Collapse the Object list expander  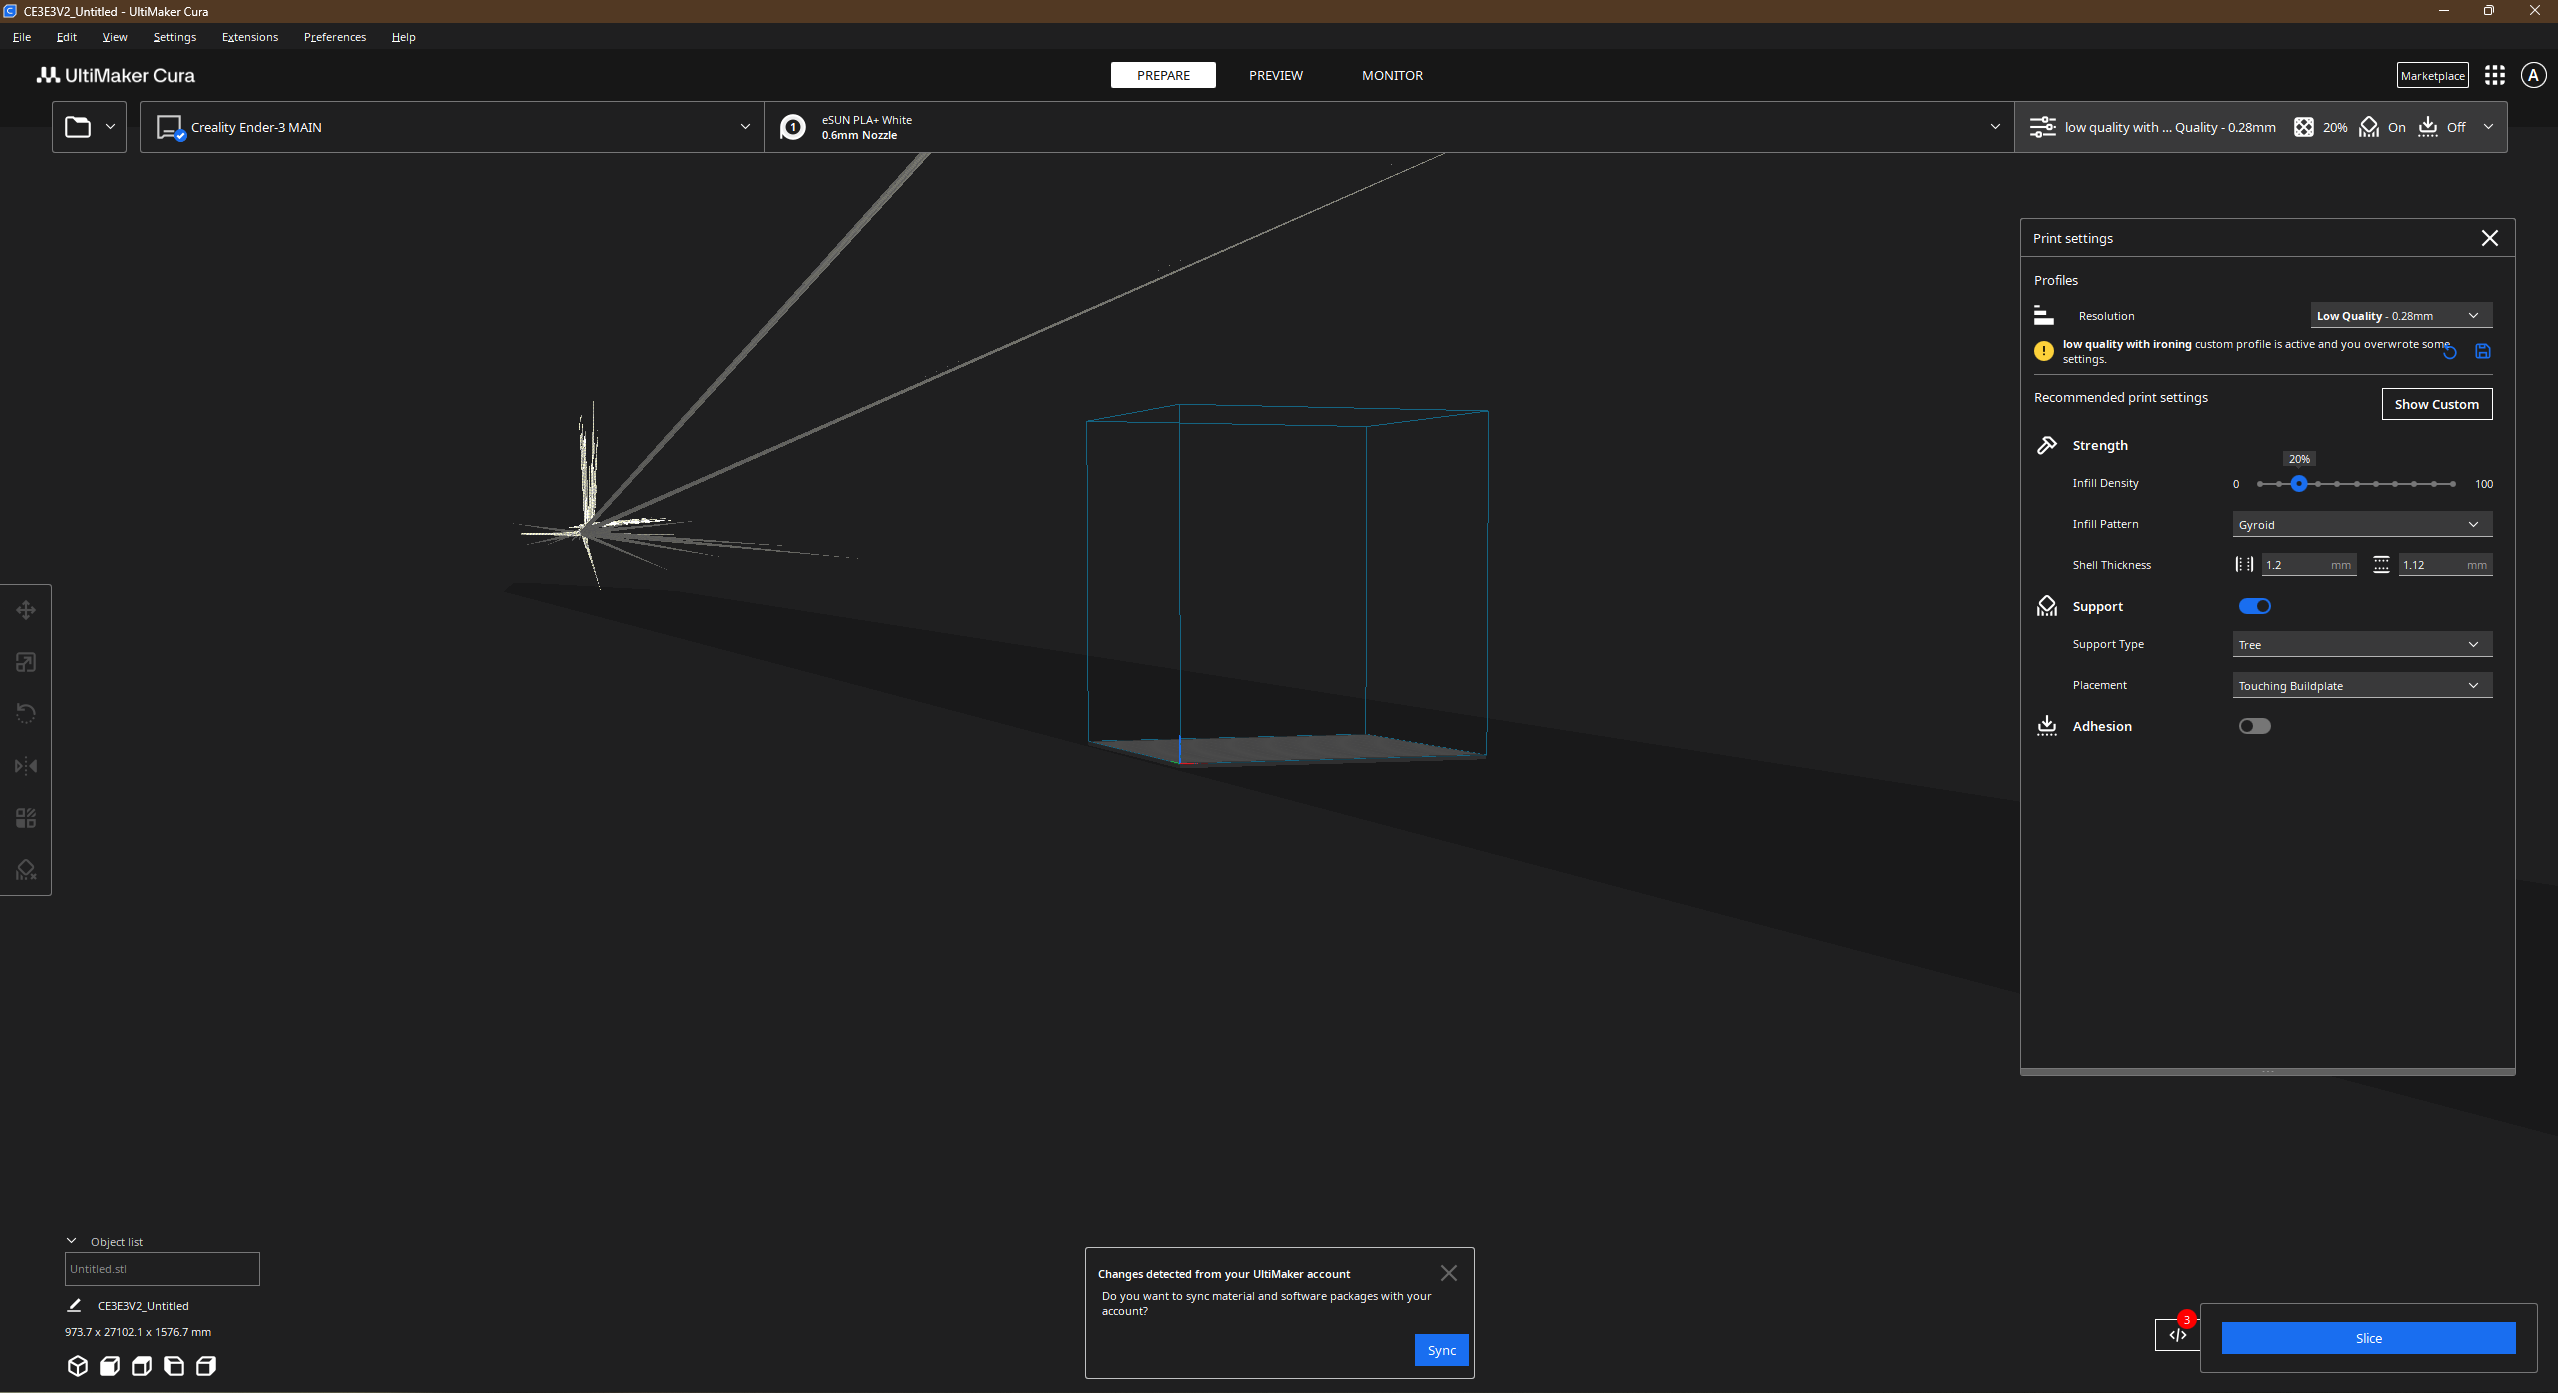(72, 1241)
